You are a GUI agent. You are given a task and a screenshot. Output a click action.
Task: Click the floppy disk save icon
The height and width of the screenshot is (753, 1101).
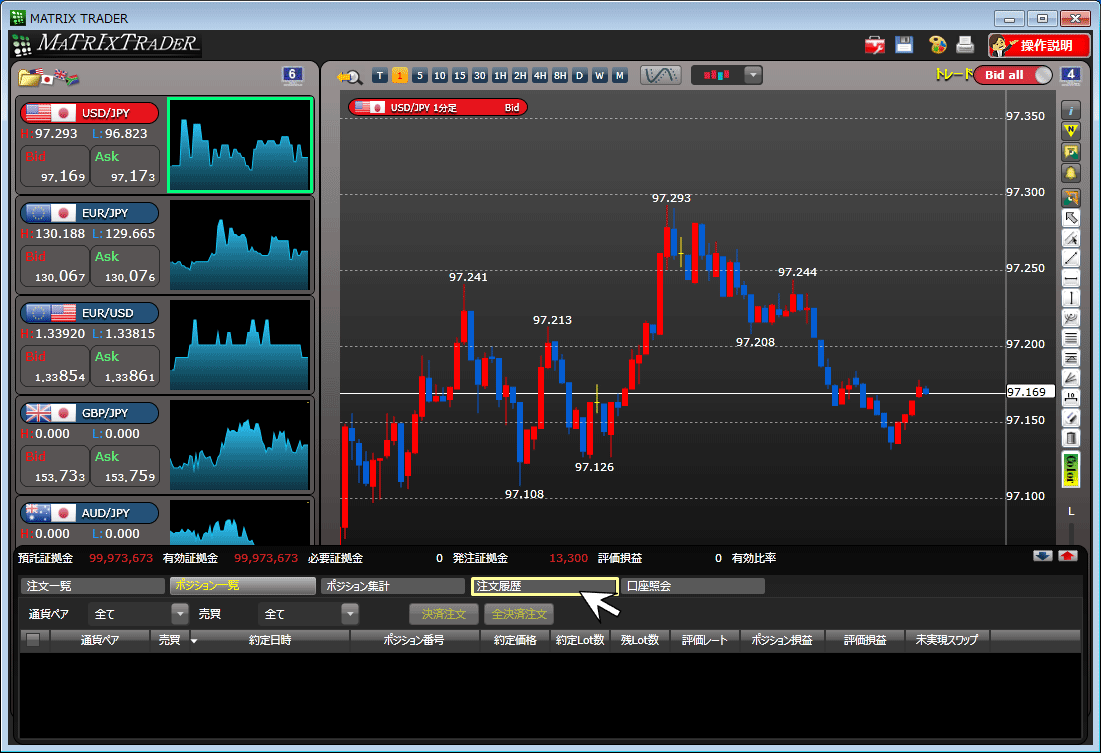[x=904, y=45]
